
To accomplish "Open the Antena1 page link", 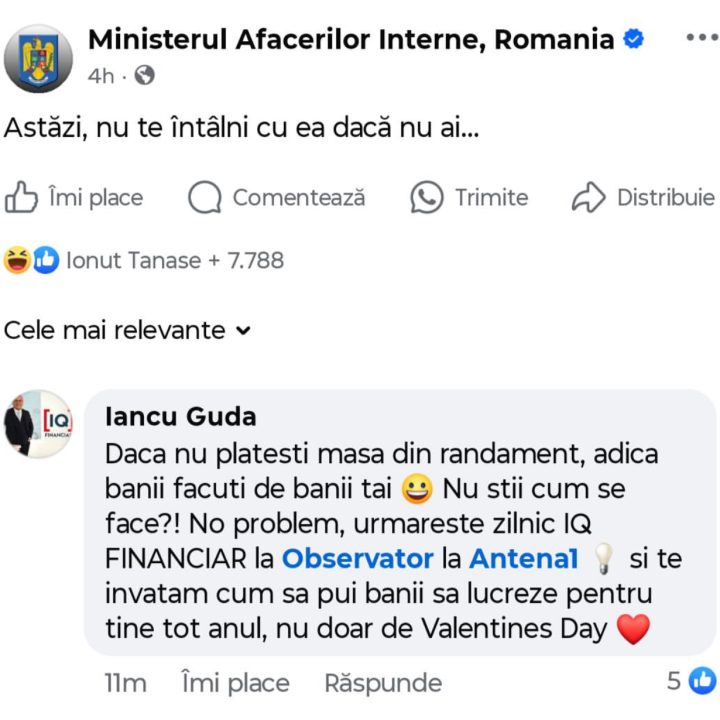I will (x=524, y=559).
